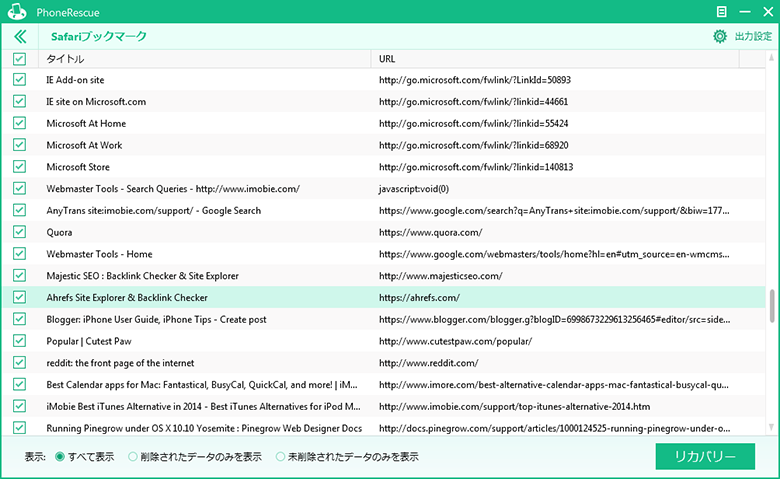Select the すべて表示 radio button
The image size is (780, 479).
(x=60, y=457)
